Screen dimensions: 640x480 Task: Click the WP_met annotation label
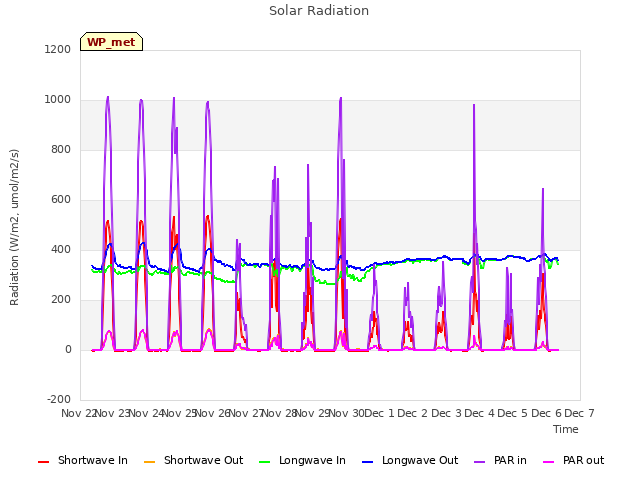pos(111,42)
